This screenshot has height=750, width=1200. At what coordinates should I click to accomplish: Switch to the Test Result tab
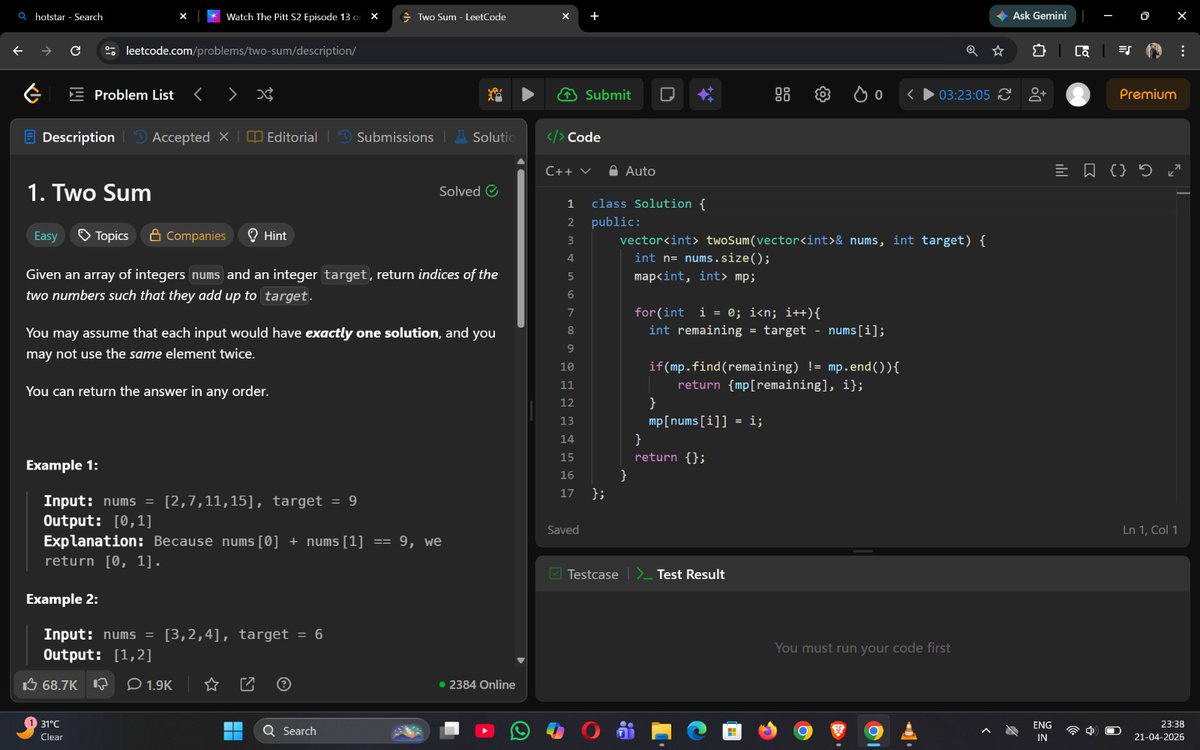690,574
